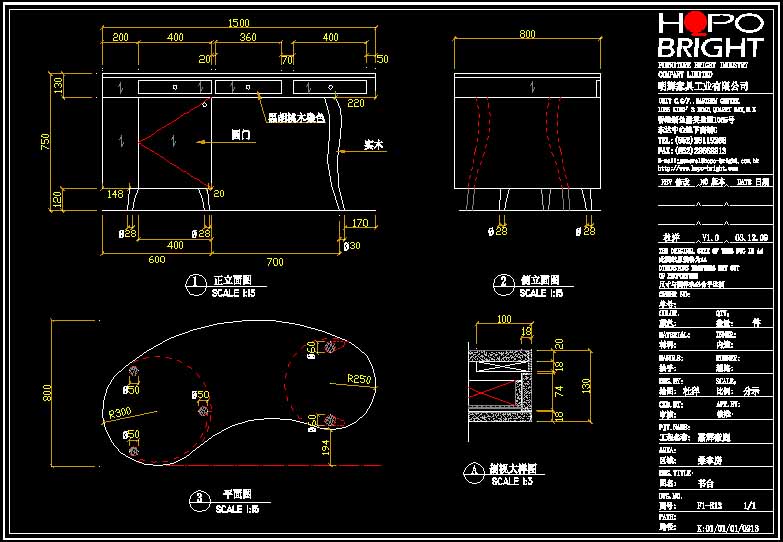Click the 200 dimension at top left
This screenshot has width=783, height=542.
point(120,37)
